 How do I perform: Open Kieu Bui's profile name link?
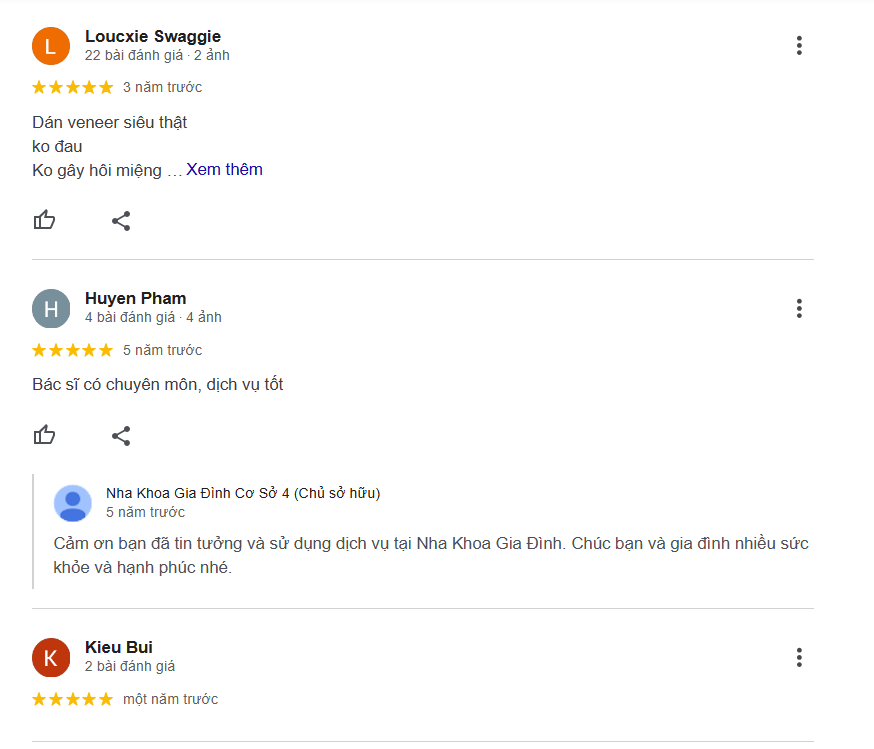click(119, 647)
